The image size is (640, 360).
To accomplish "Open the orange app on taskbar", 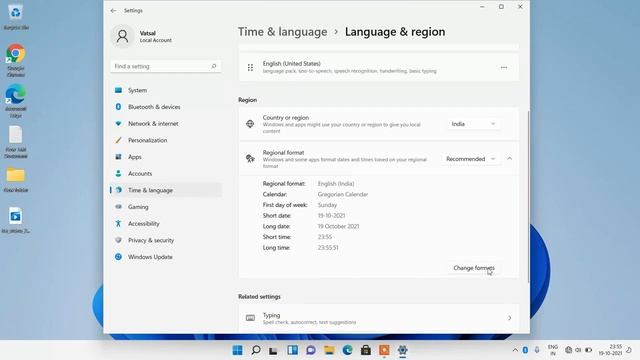I will point(384,350).
